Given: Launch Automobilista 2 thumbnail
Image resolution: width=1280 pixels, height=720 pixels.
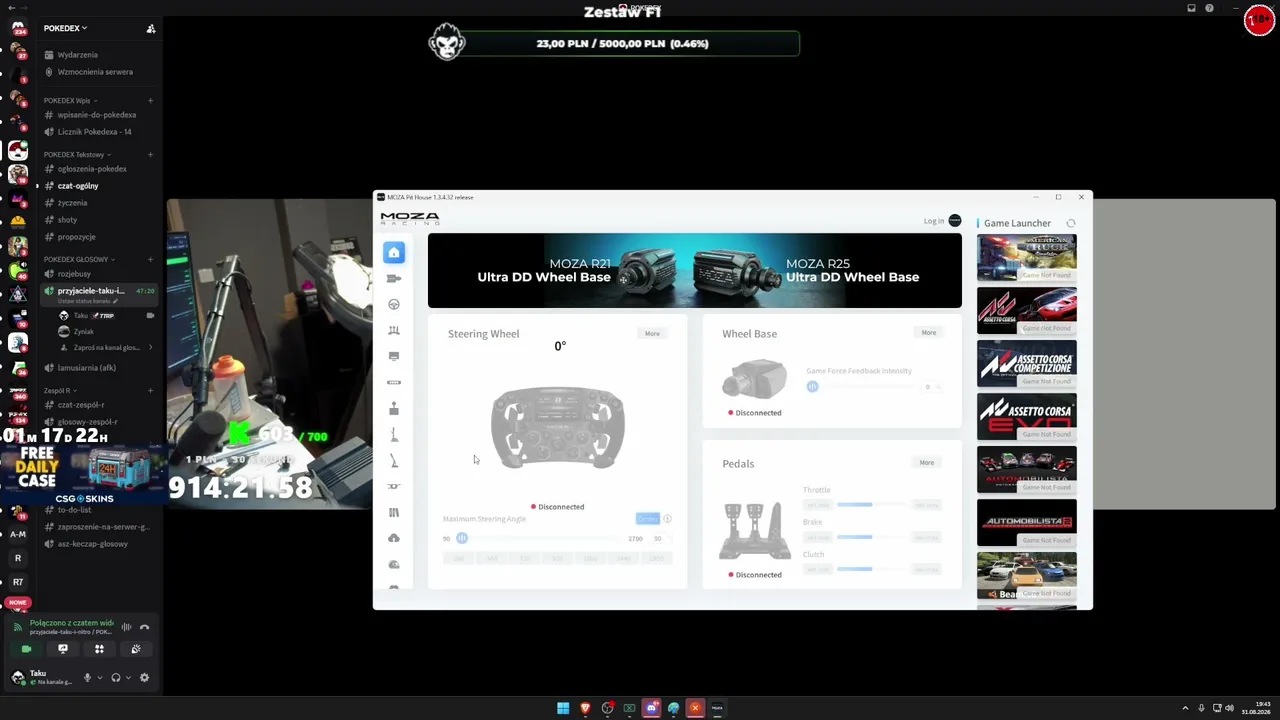Looking at the screenshot, I should pos(1027,523).
